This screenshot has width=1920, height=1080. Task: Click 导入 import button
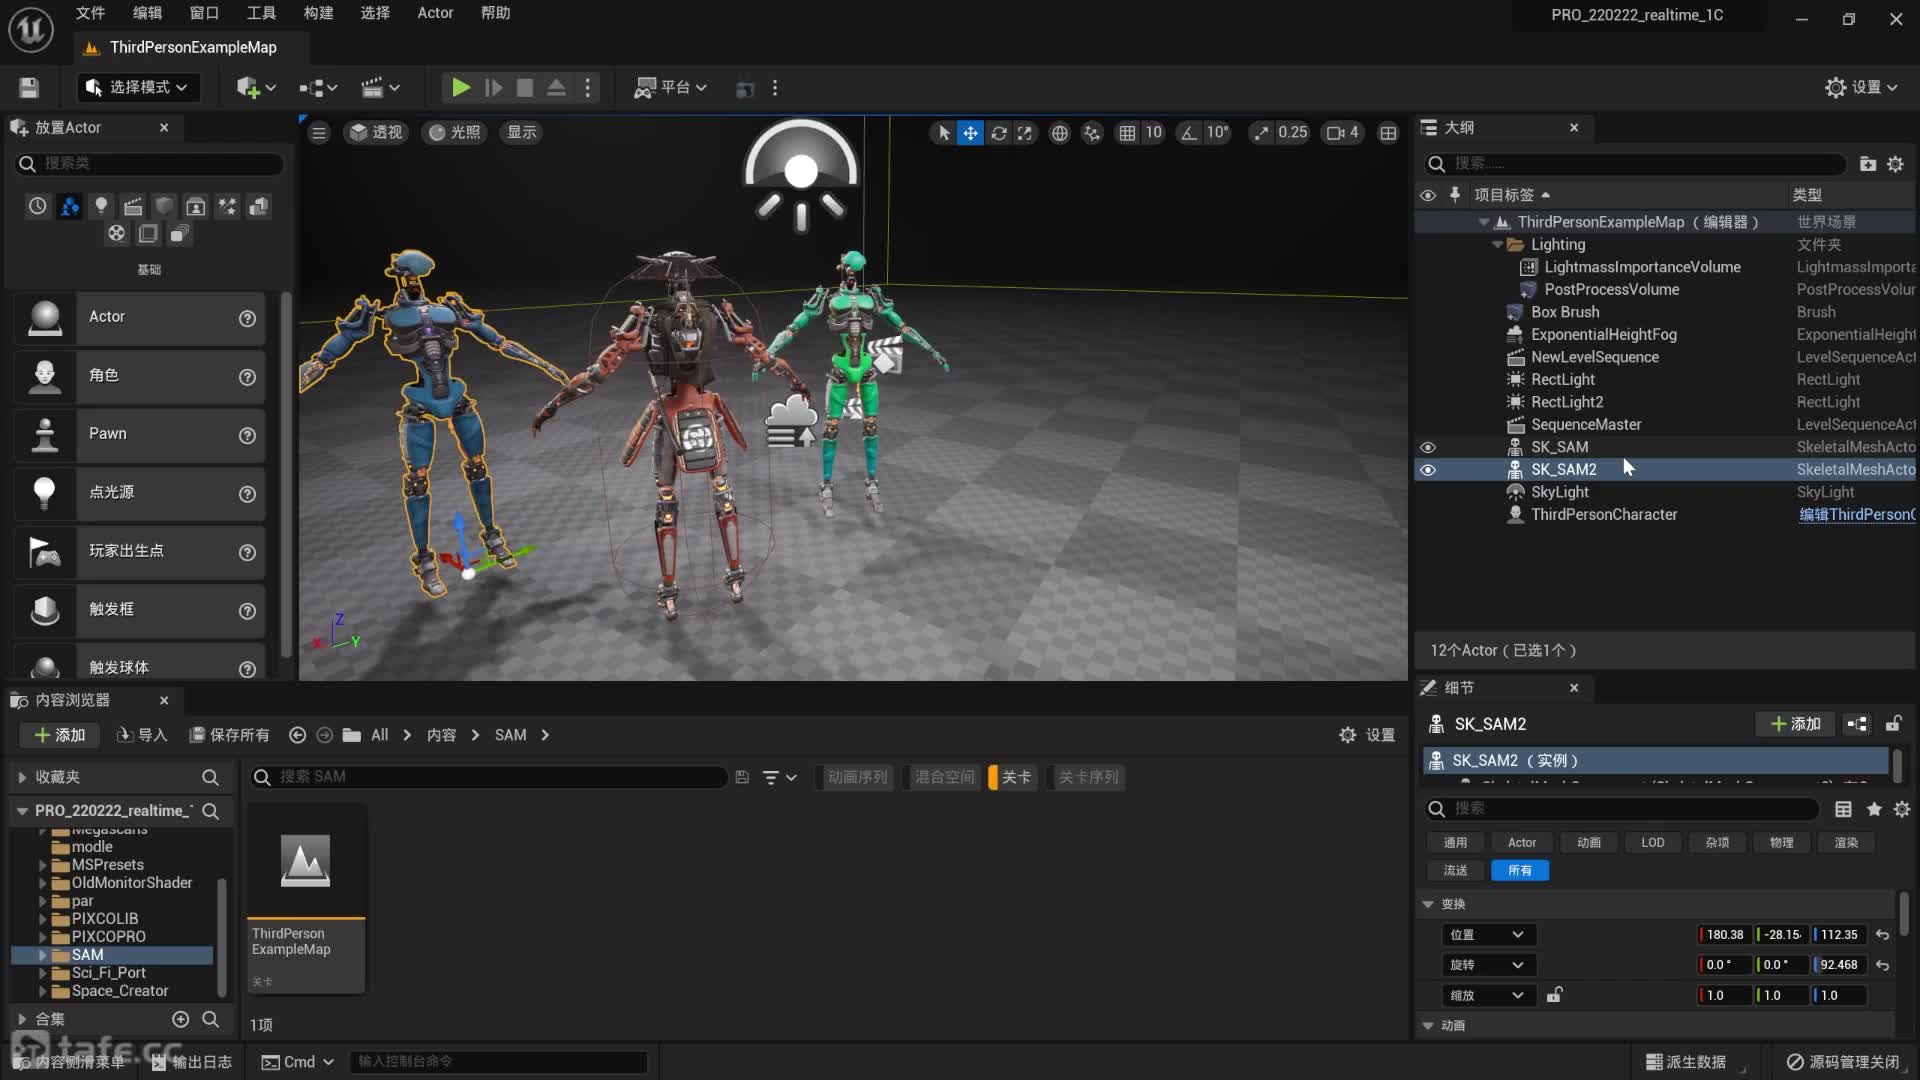142,735
